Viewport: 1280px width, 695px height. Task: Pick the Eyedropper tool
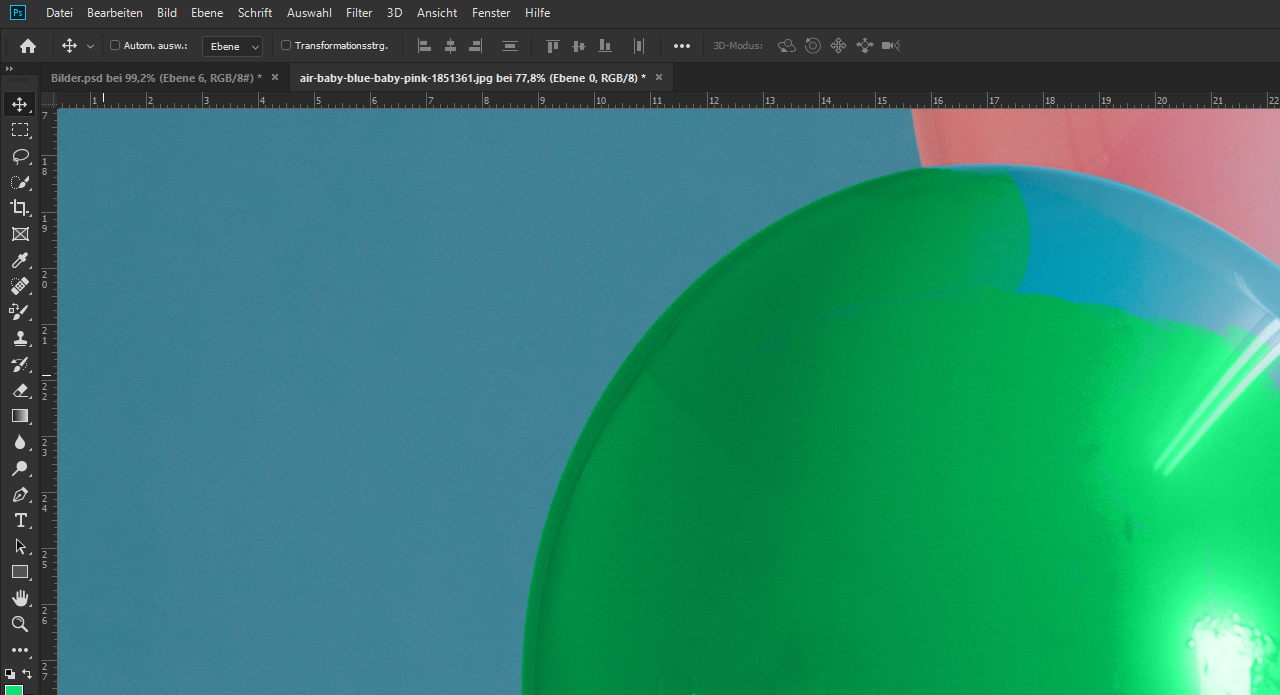(20, 260)
